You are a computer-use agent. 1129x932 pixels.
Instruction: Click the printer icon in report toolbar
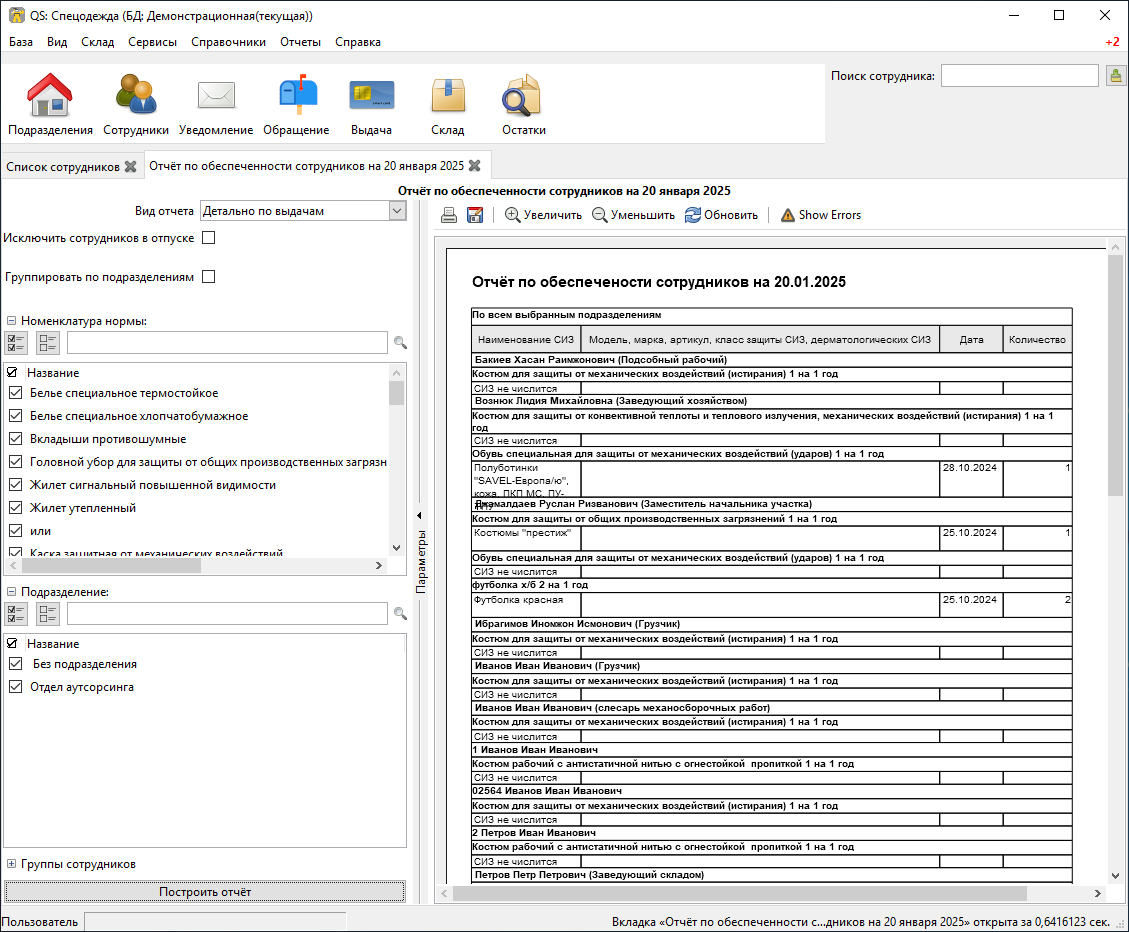click(450, 215)
